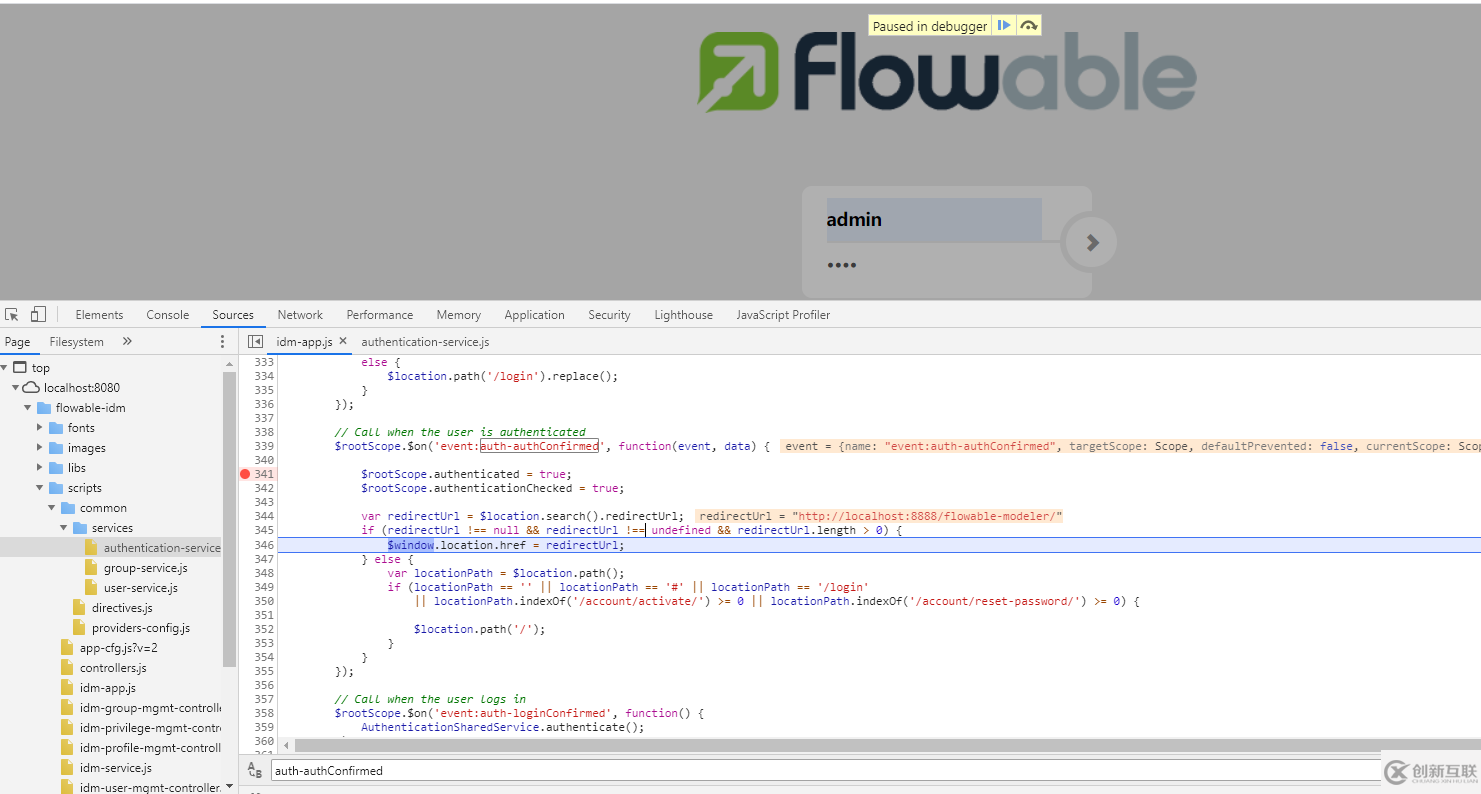The height and width of the screenshot is (794, 1481).
Task: Switch to the Console panel tab
Action: point(167,314)
